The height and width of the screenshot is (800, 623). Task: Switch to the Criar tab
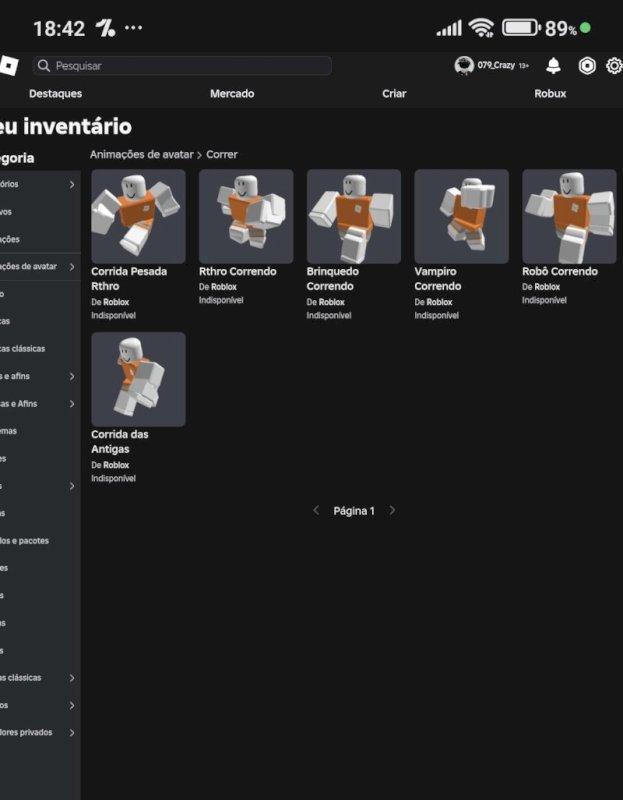tap(394, 93)
